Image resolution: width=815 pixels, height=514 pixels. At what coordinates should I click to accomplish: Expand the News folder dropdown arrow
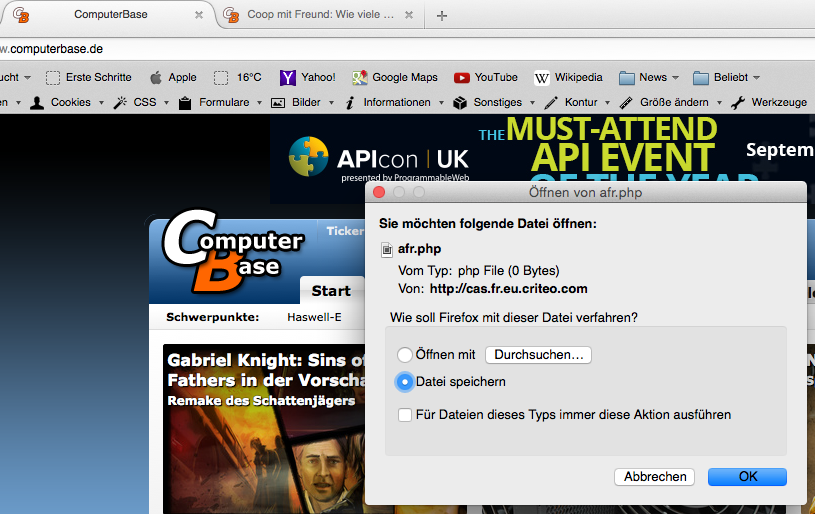tap(675, 78)
